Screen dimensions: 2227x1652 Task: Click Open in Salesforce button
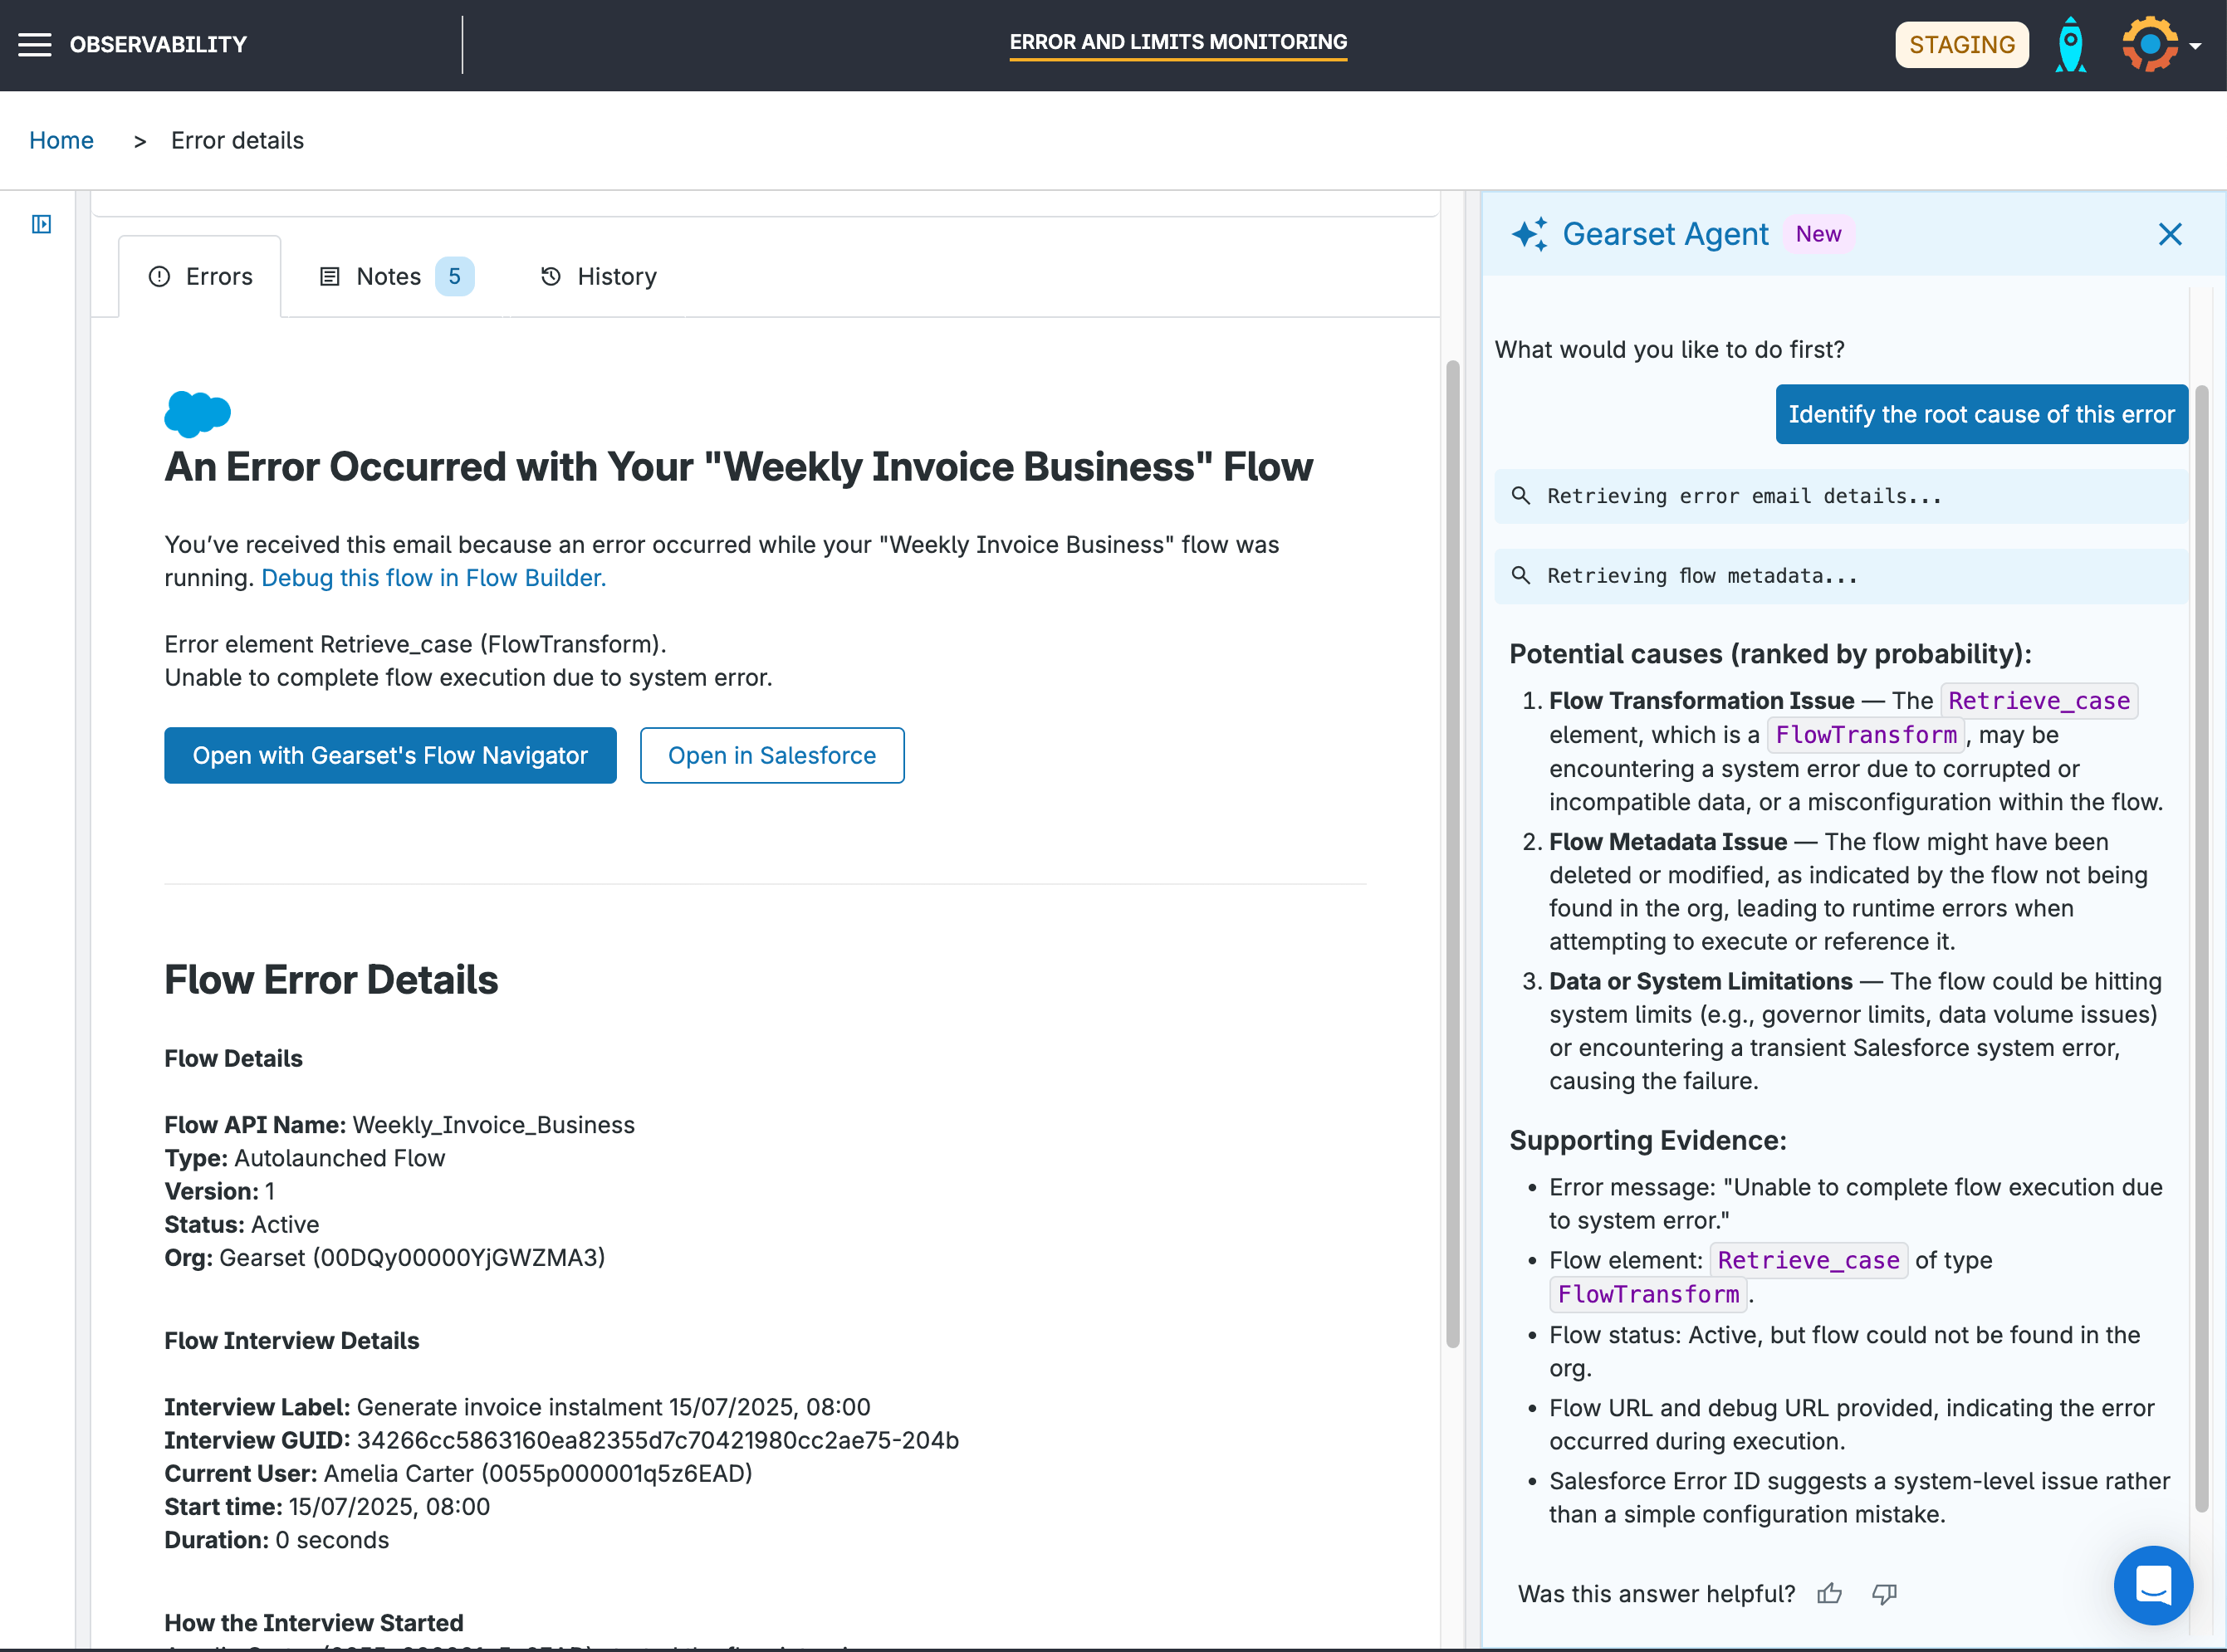[772, 756]
